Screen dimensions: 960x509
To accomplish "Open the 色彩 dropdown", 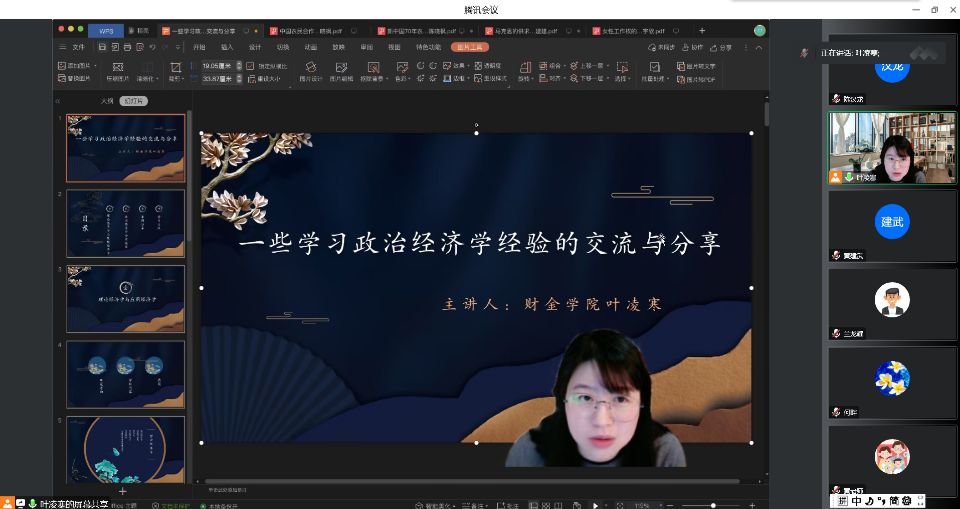I will coord(402,72).
